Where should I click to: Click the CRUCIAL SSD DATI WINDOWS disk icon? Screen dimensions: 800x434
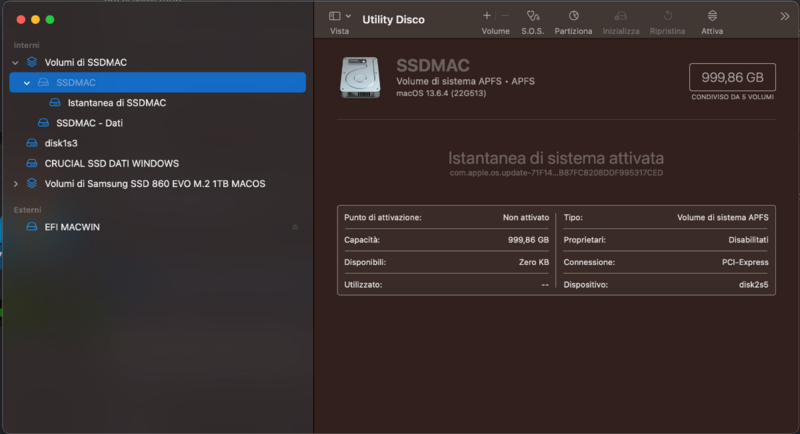32,163
